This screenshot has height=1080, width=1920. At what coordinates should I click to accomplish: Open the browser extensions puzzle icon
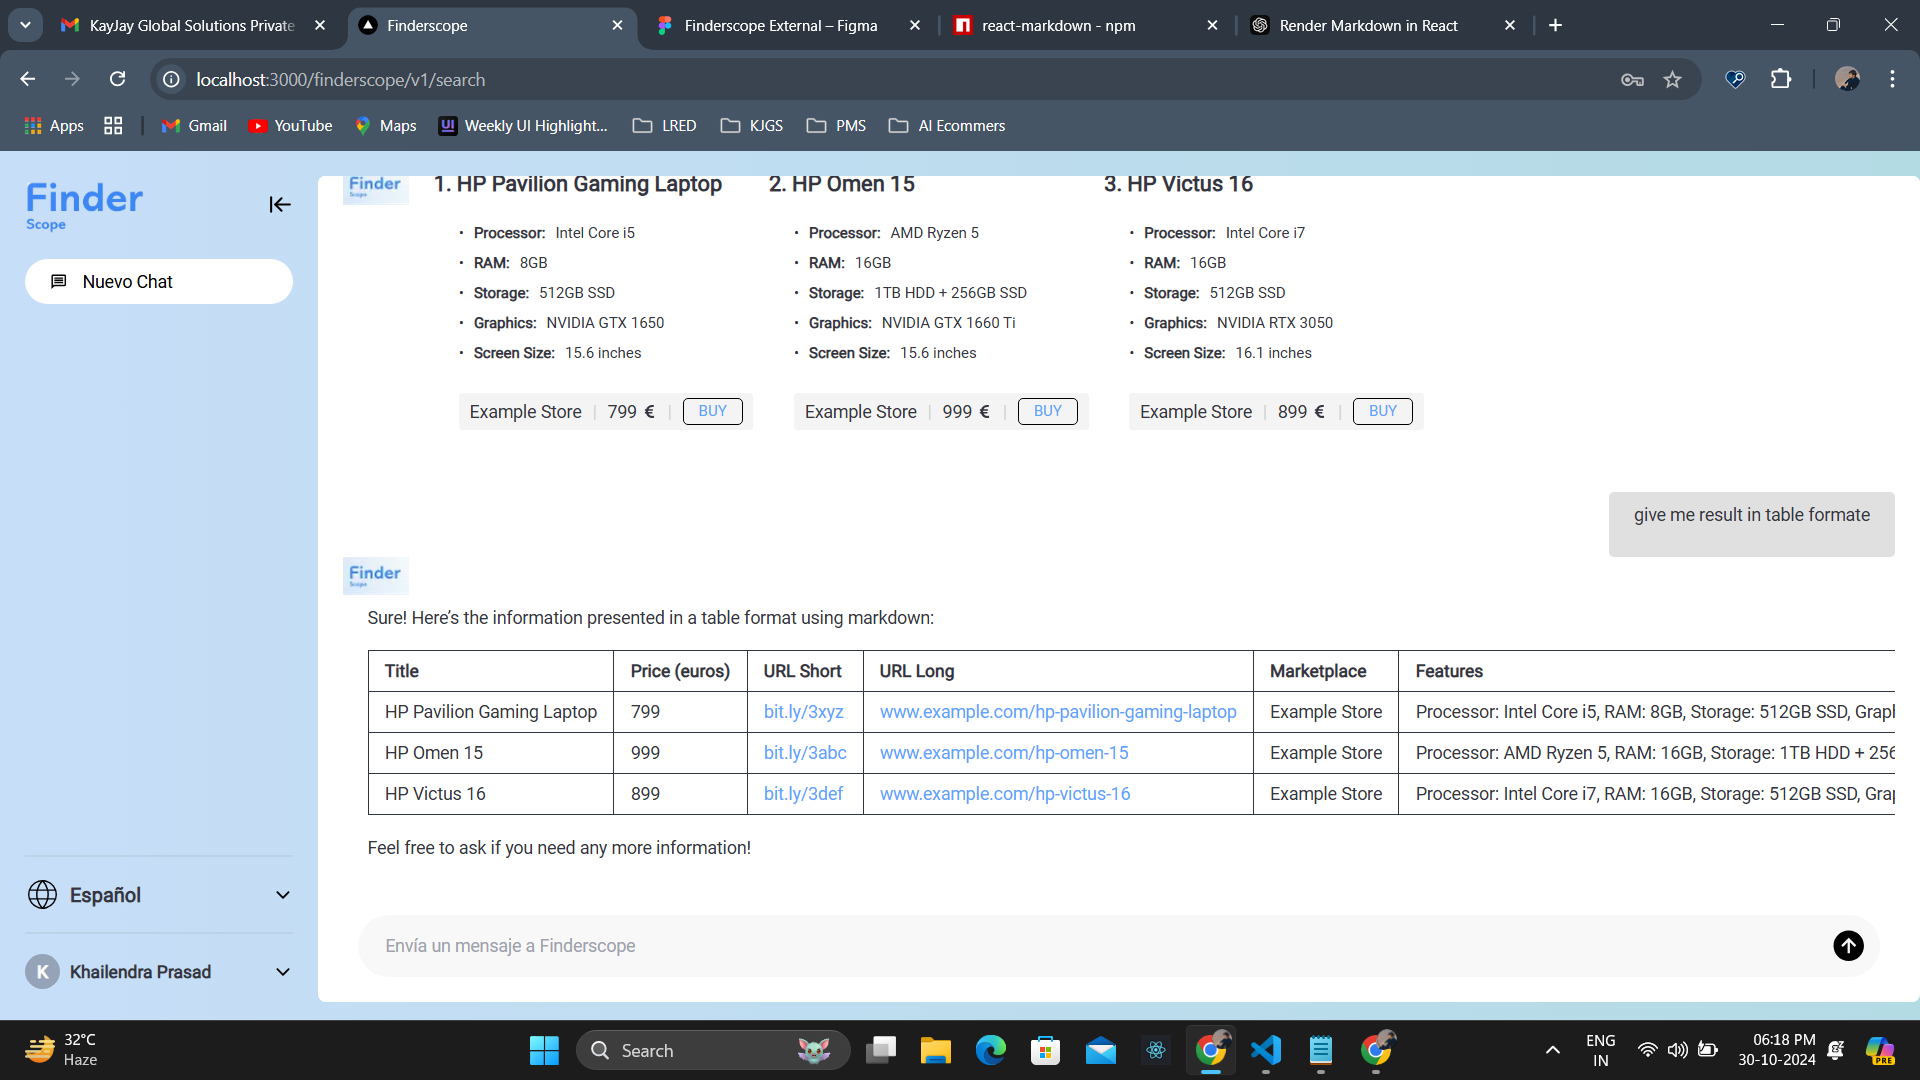[x=1781, y=79]
